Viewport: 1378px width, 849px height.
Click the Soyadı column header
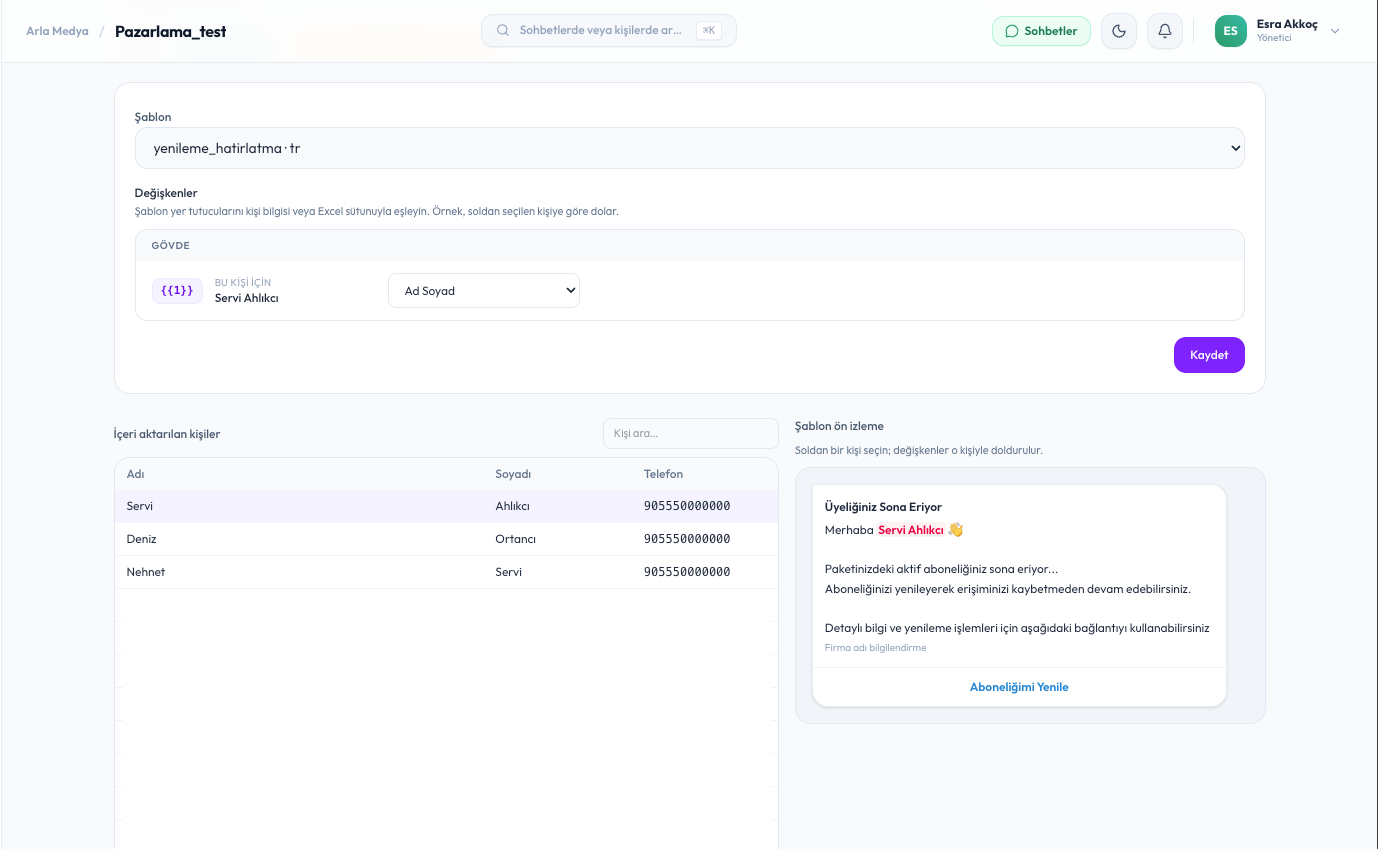coord(513,474)
